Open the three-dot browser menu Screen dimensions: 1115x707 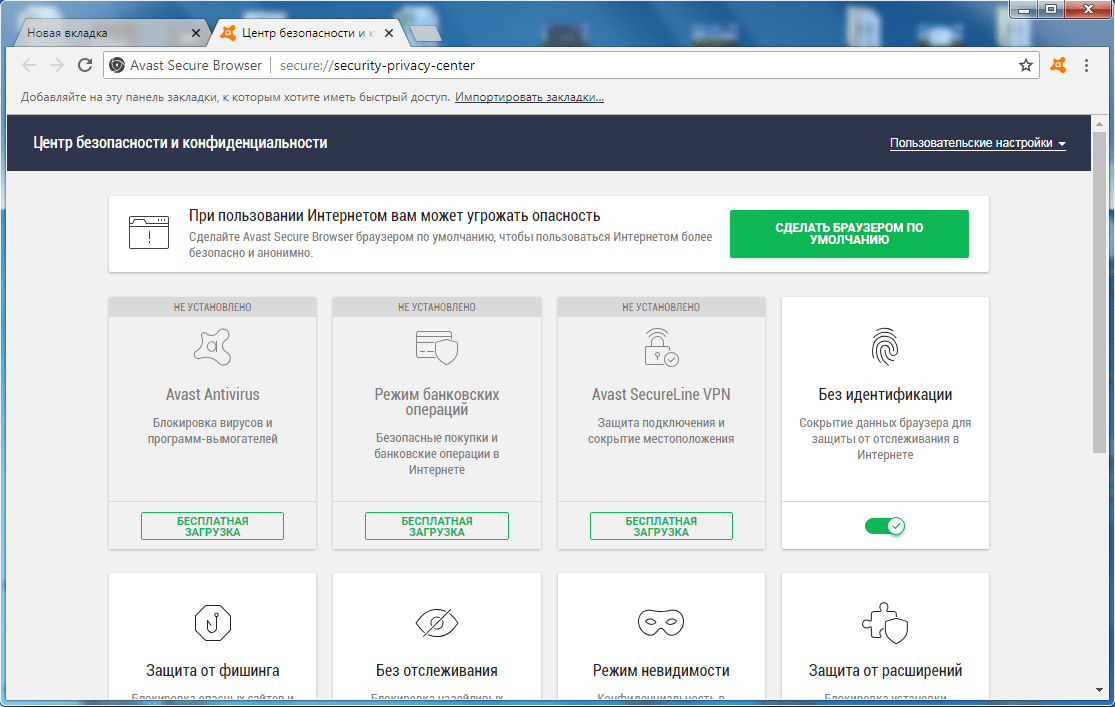pyautogui.click(x=1086, y=65)
